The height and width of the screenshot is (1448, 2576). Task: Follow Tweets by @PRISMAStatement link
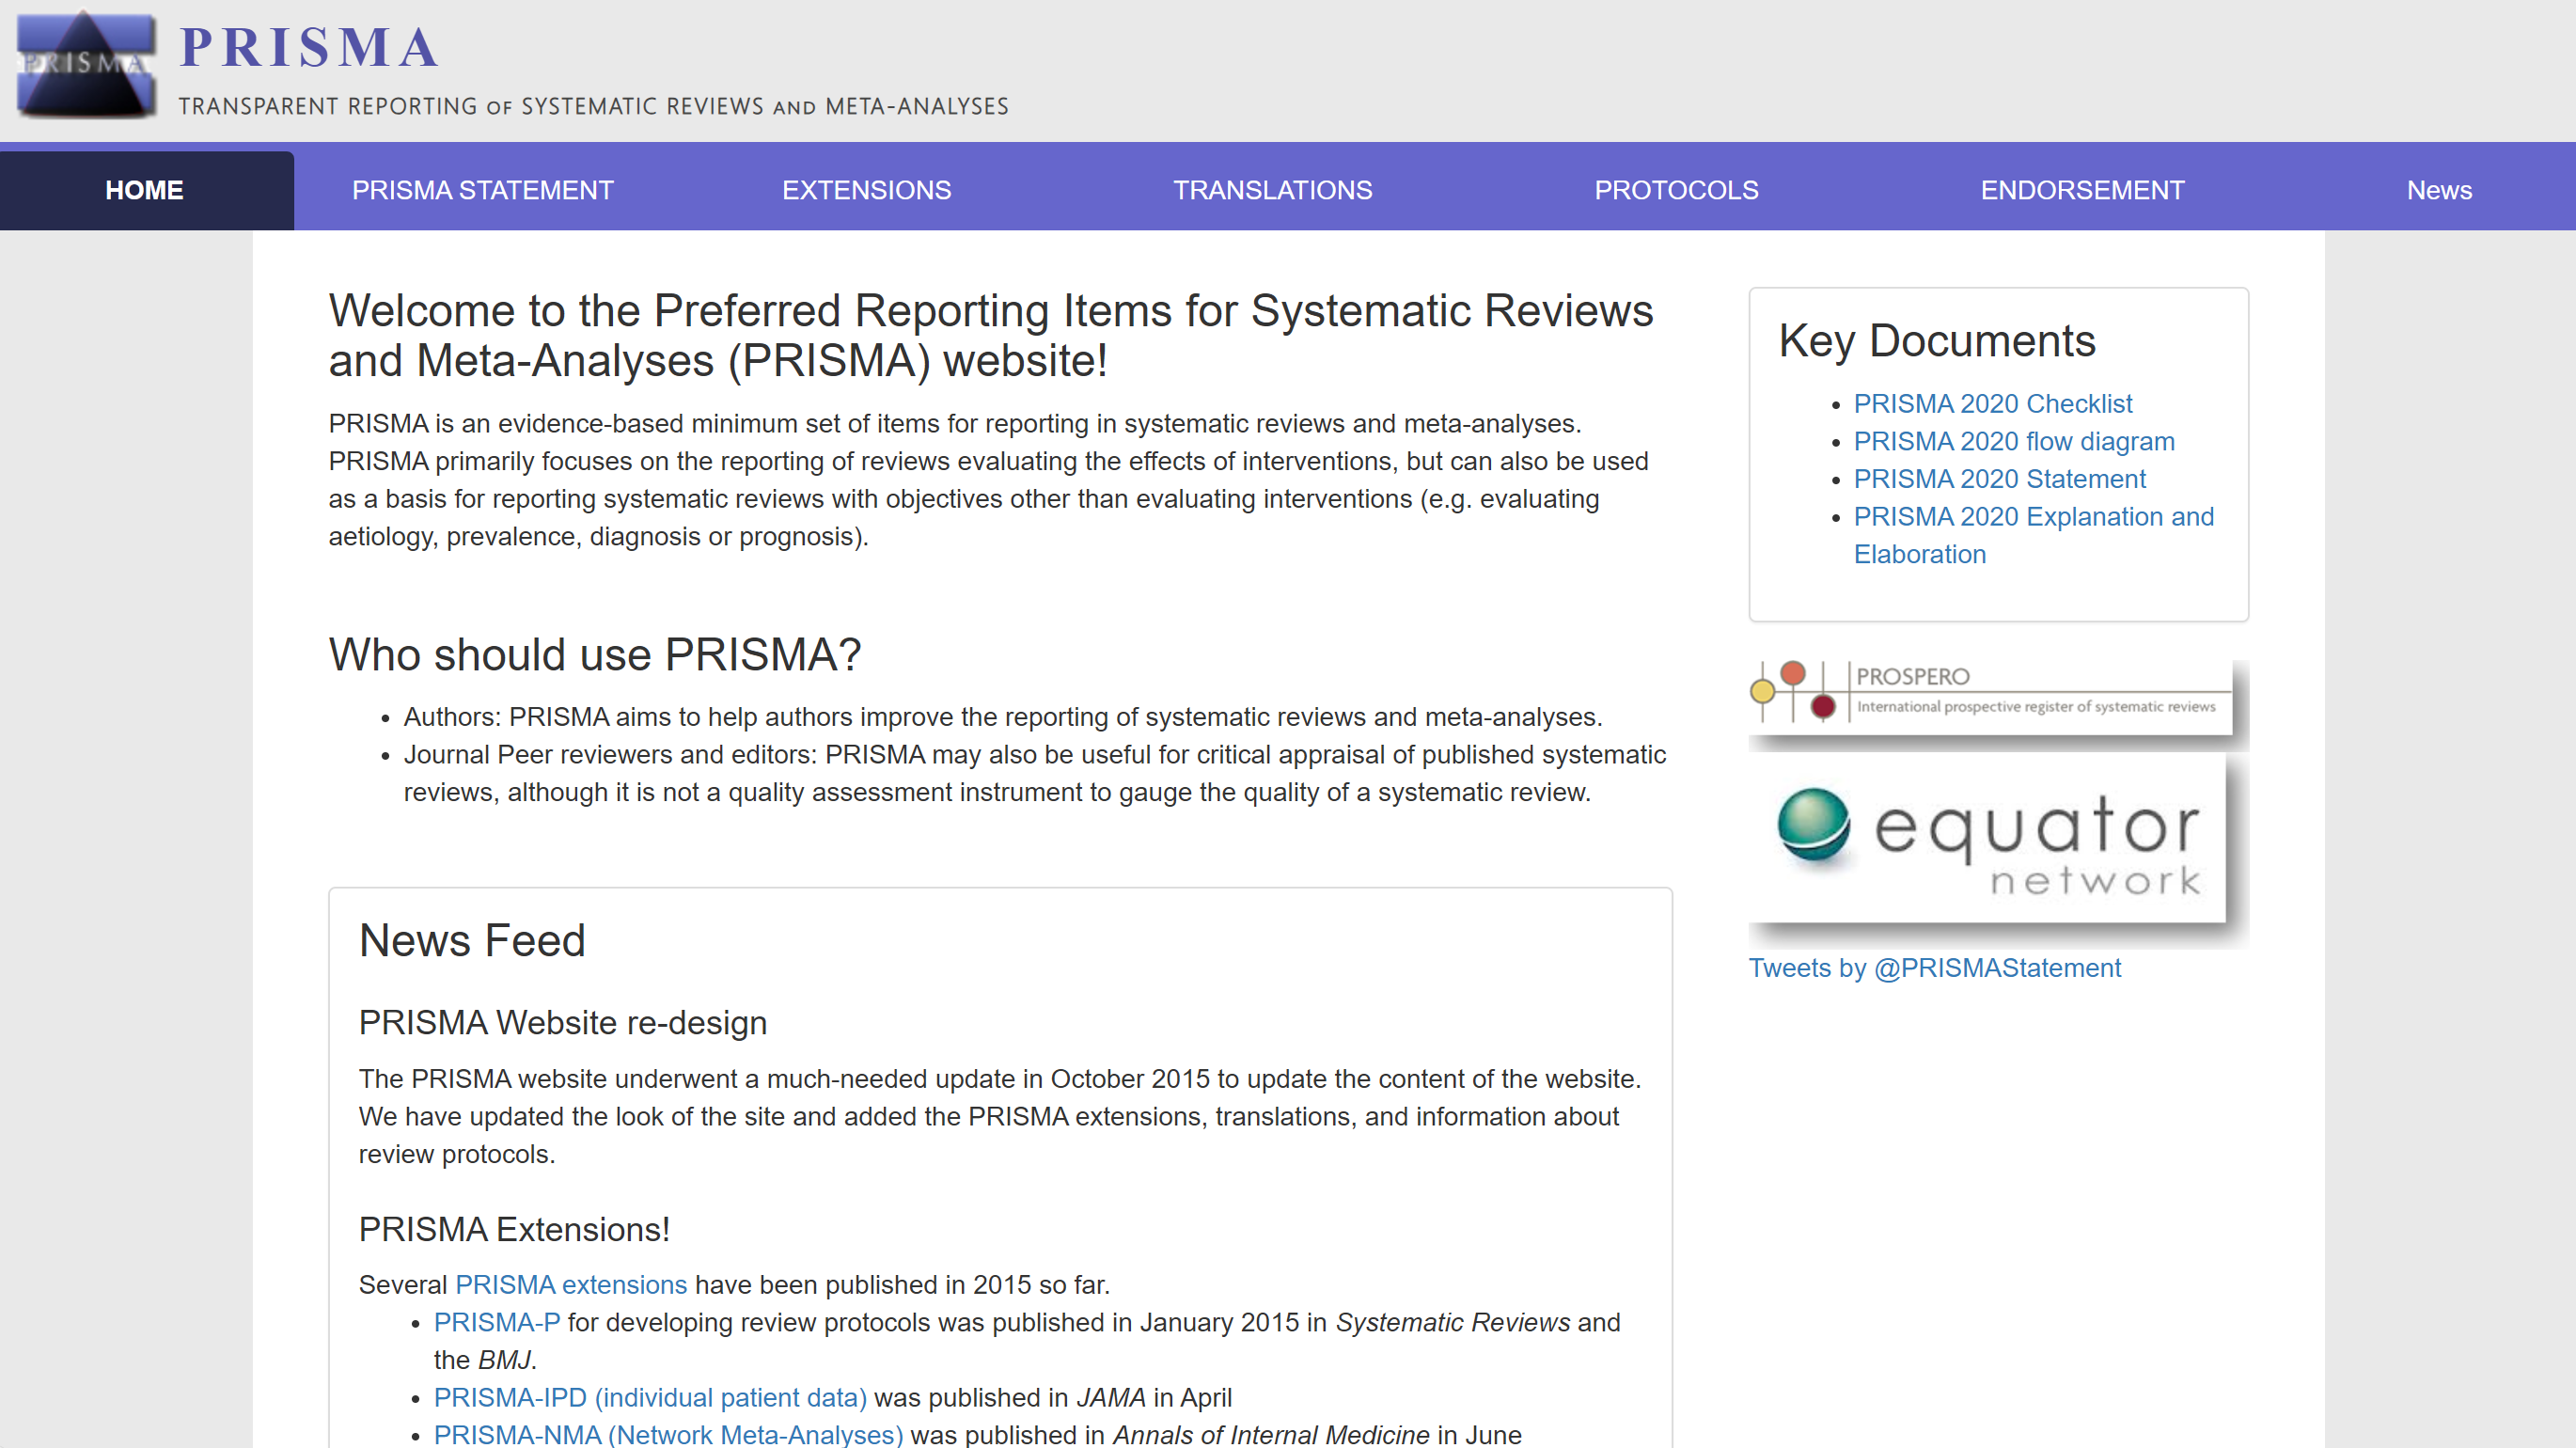pos(1934,968)
